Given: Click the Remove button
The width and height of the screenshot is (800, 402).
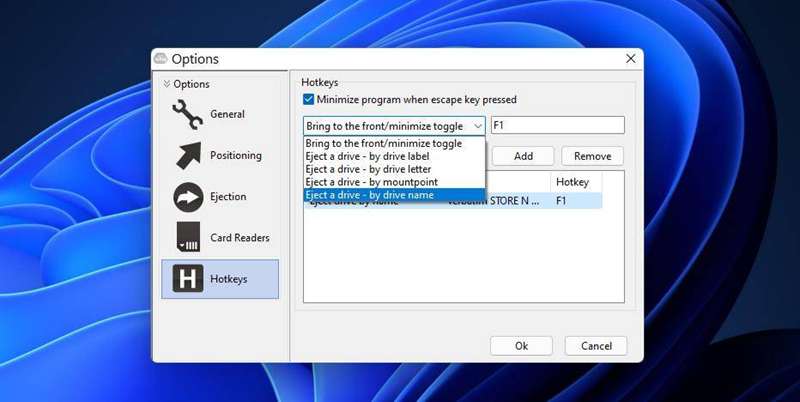Looking at the screenshot, I should [x=592, y=156].
